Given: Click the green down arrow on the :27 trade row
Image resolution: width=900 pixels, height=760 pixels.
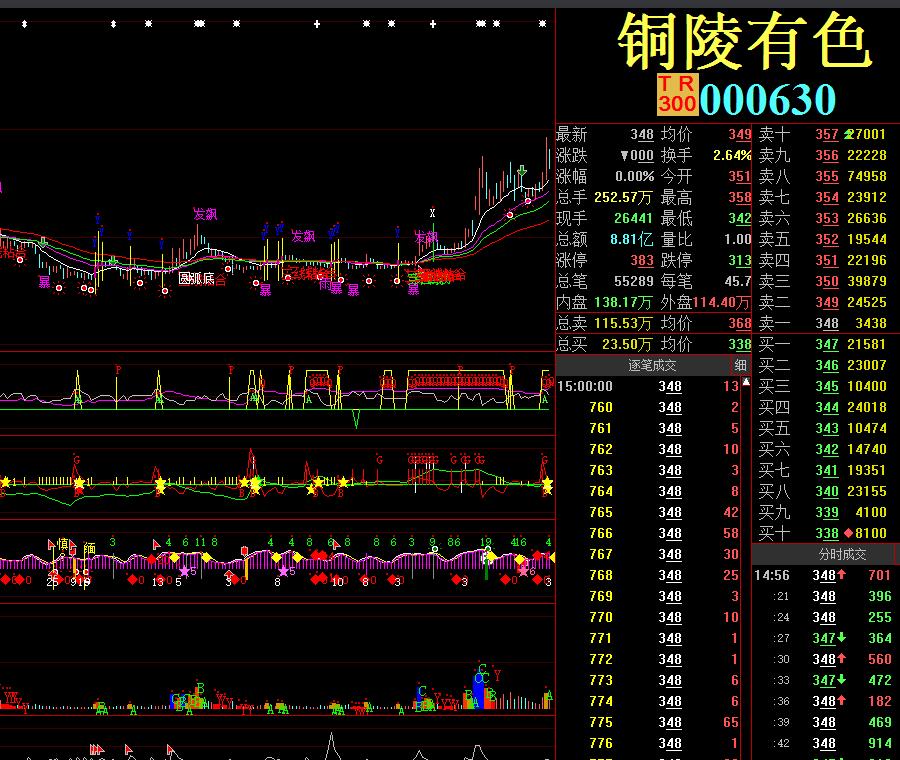Looking at the screenshot, I should tap(841, 637).
